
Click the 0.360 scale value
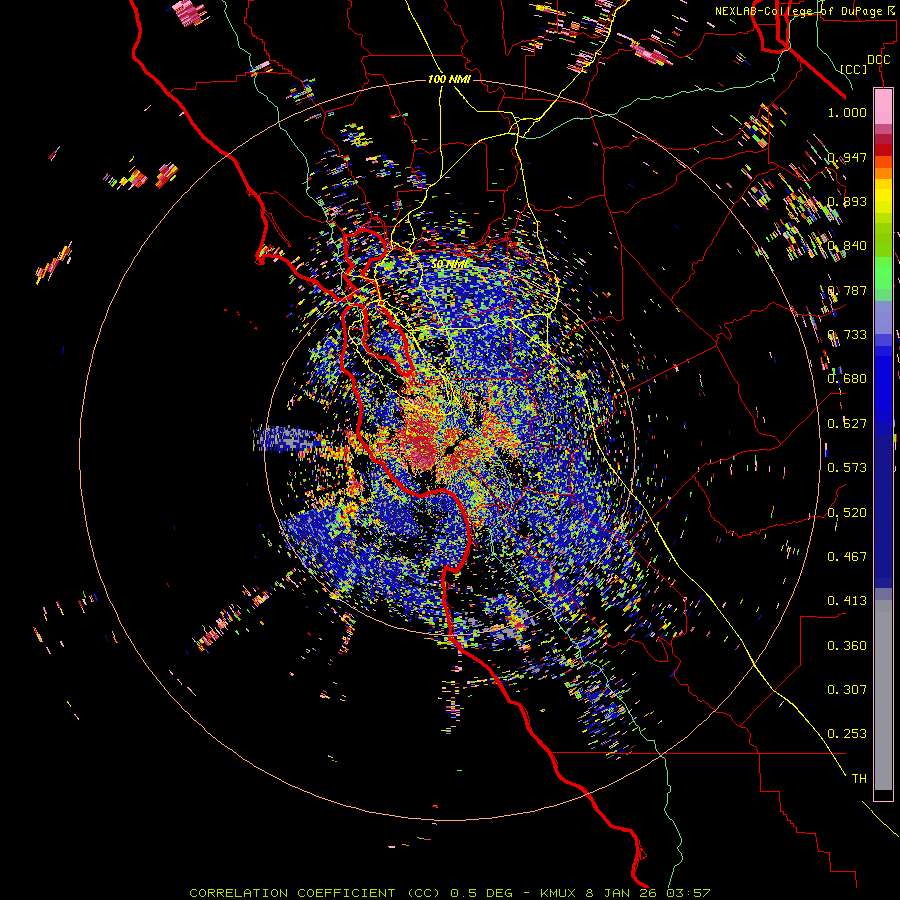[847, 646]
